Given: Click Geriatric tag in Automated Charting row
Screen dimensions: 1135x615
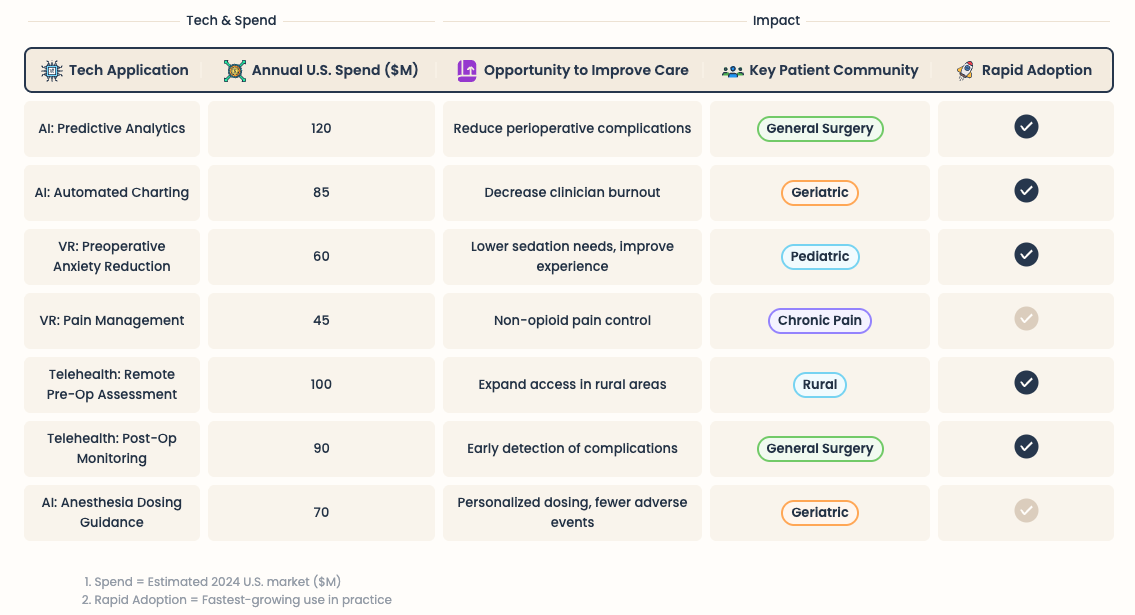Looking at the screenshot, I should pyautogui.click(x=819, y=193).
